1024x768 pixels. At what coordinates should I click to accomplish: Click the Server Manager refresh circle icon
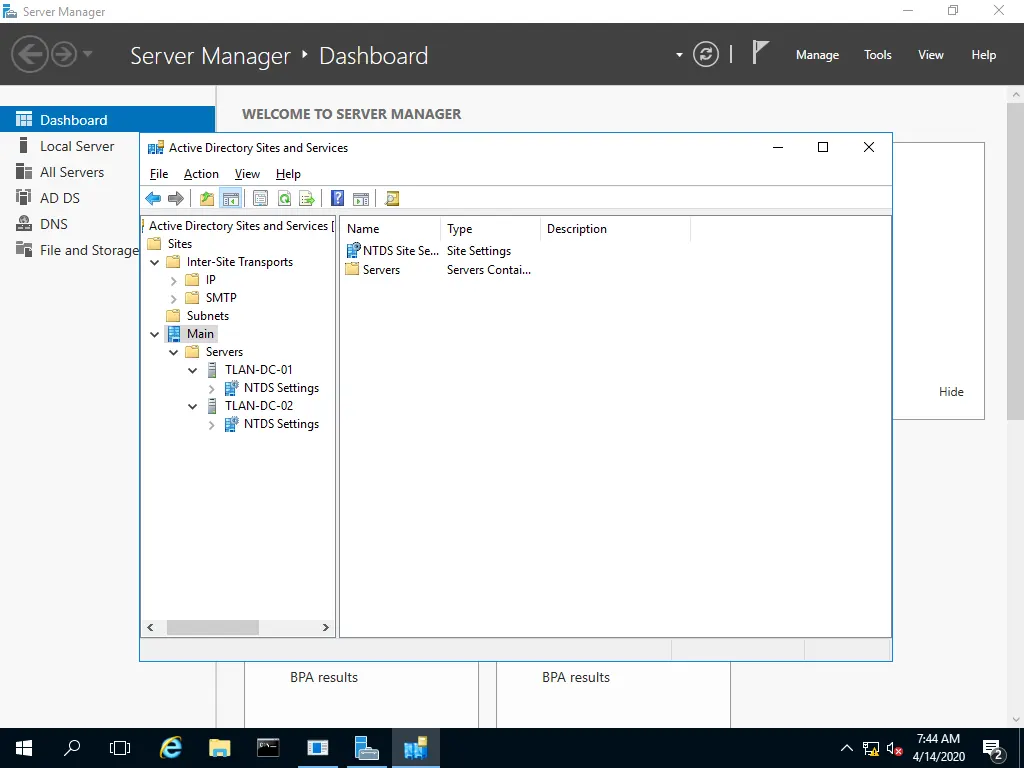(x=705, y=54)
